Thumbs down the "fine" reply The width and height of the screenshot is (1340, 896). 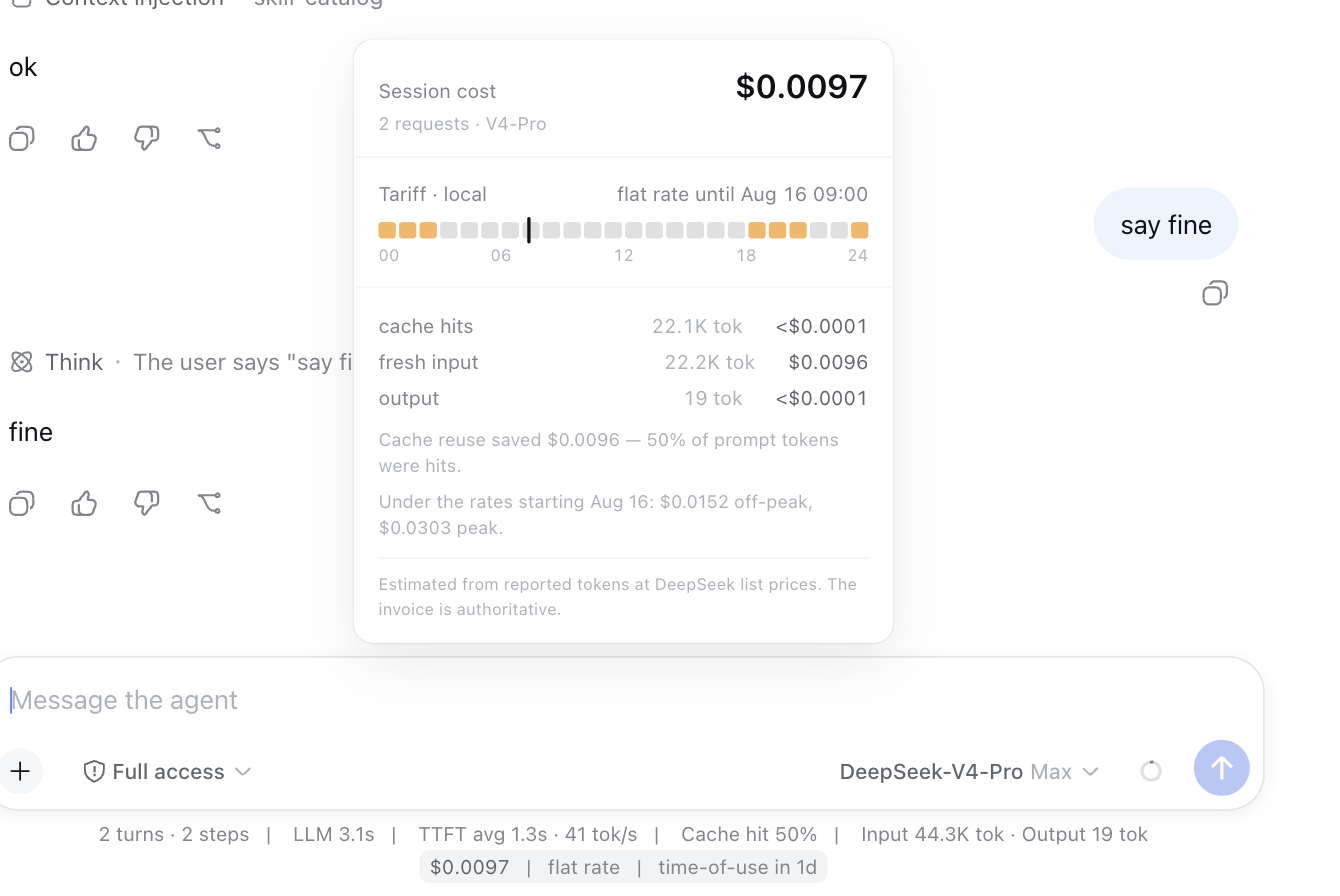(147, 503)
